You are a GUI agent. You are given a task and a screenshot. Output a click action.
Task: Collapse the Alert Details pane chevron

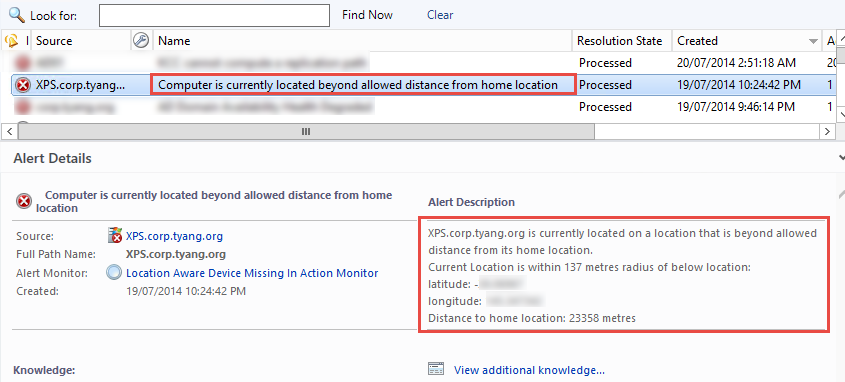click(841, 158)
